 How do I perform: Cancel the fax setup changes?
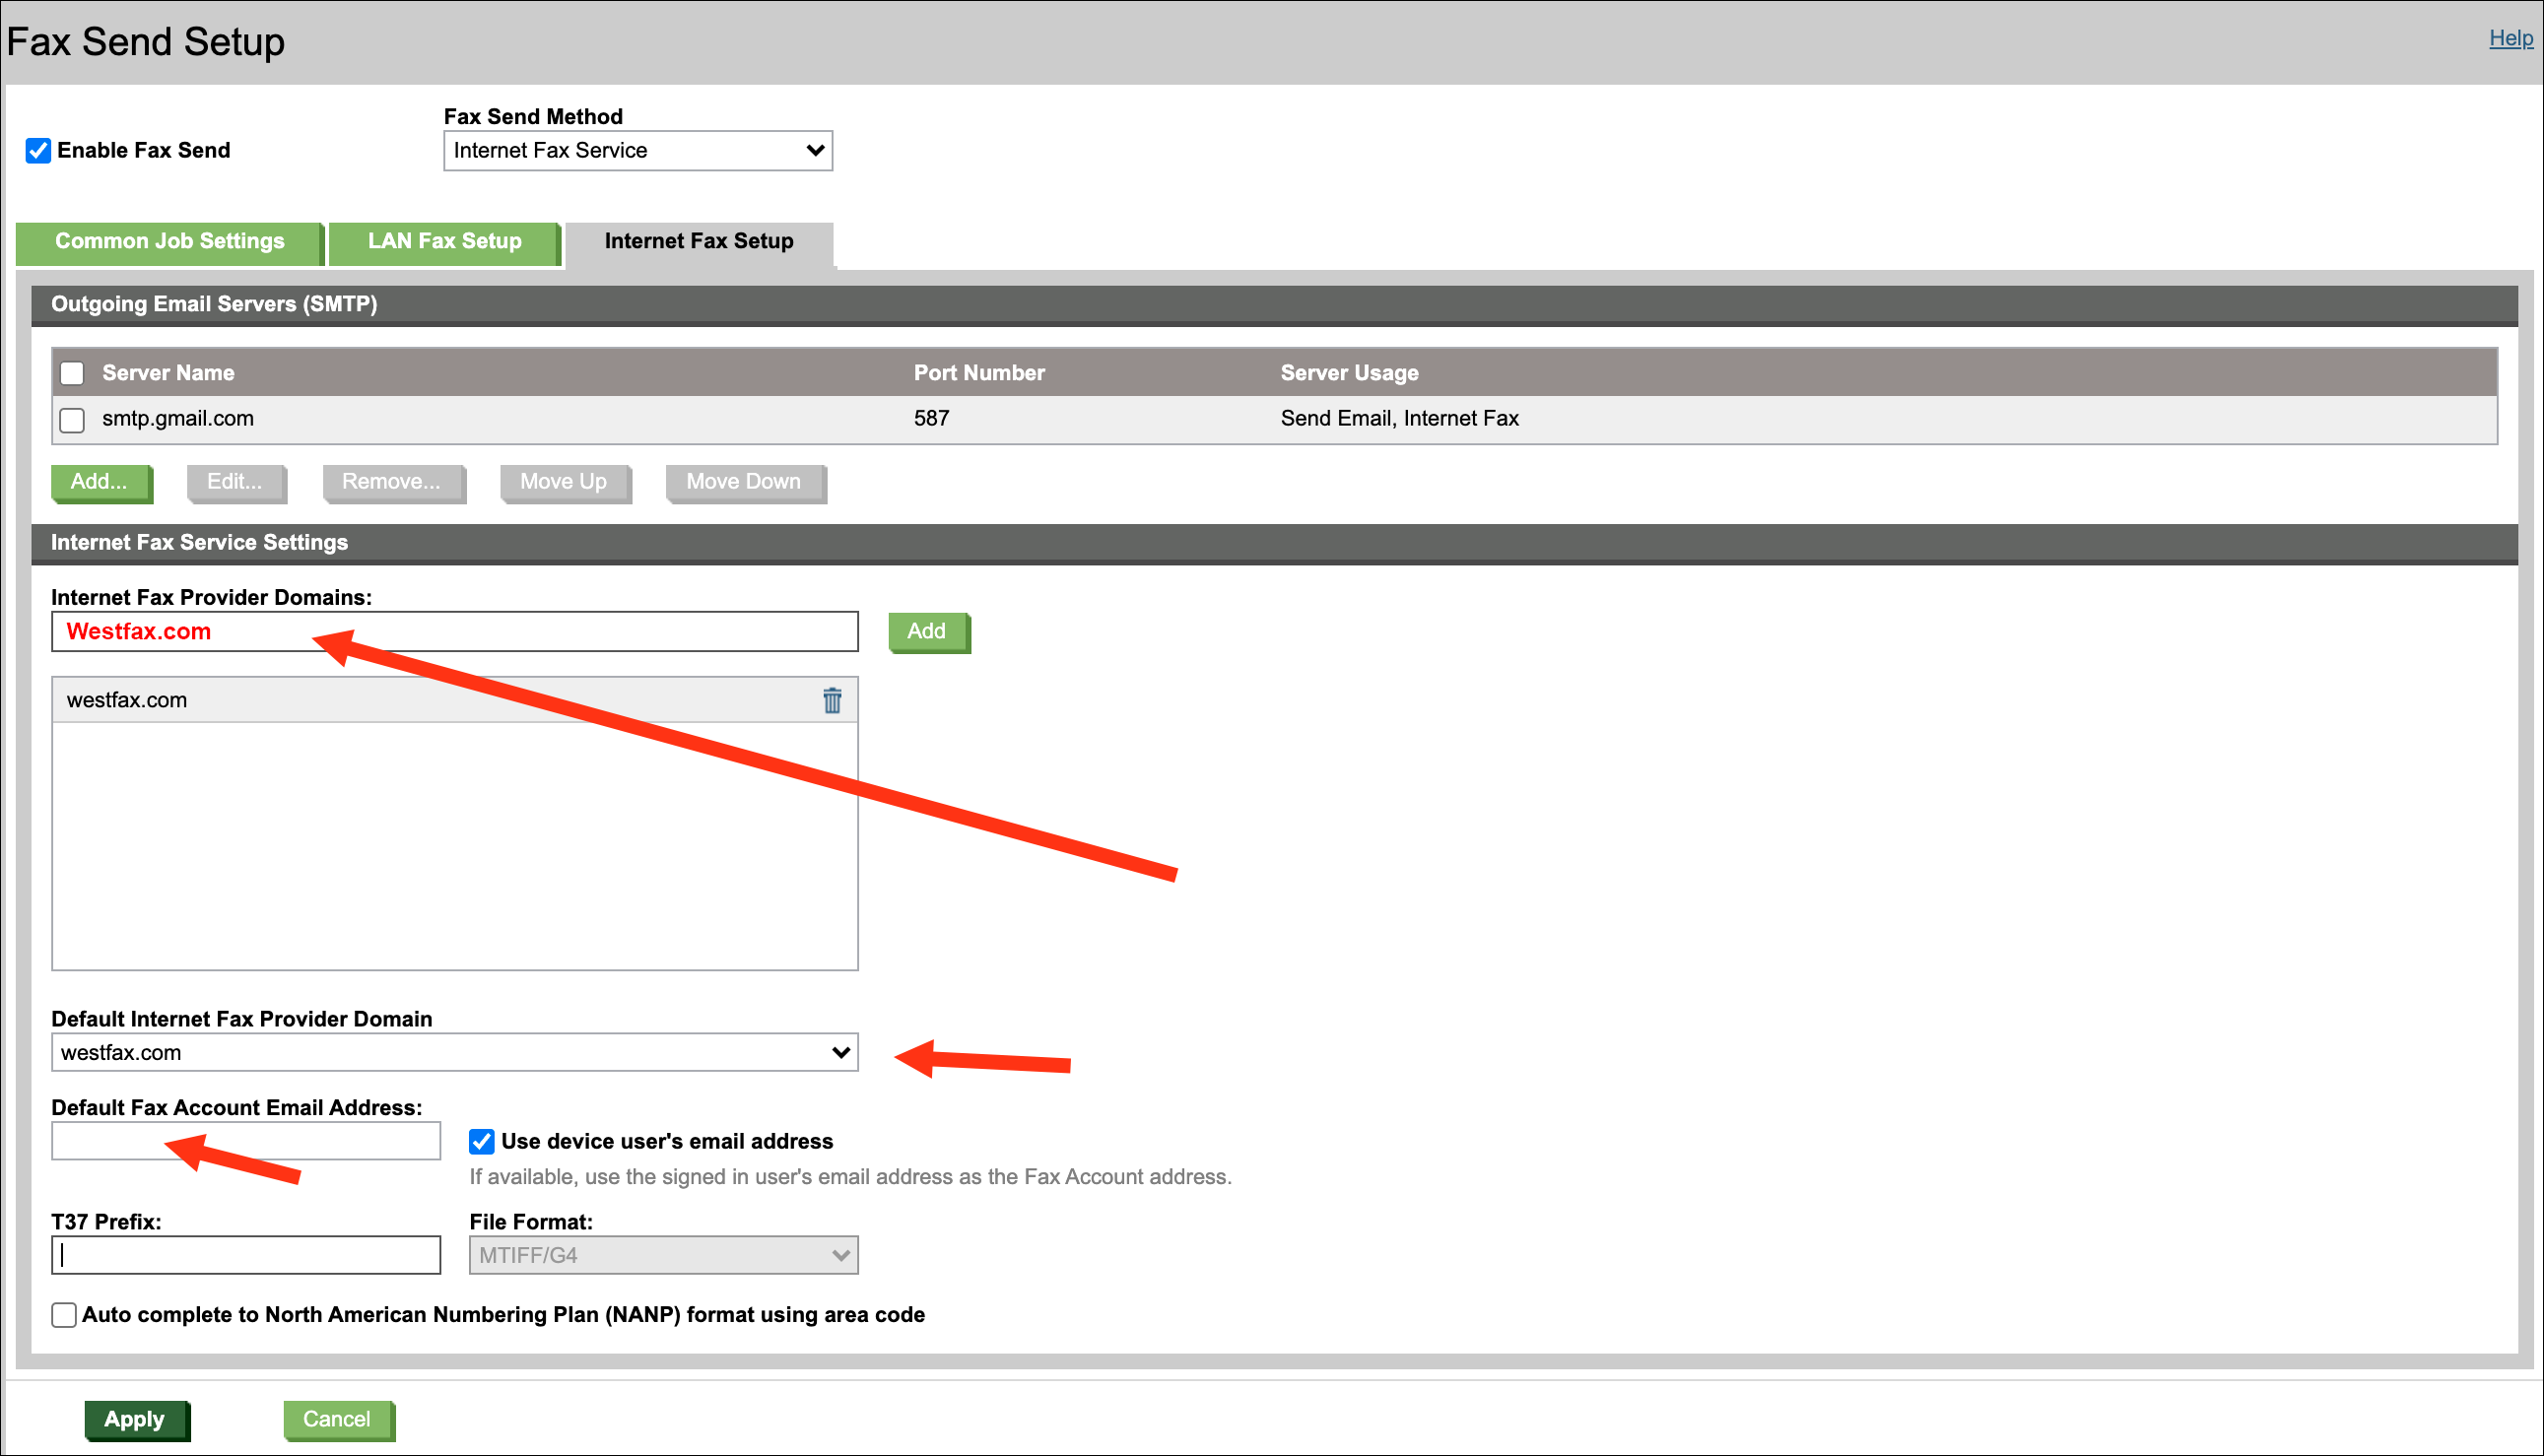click(338, 1419)
